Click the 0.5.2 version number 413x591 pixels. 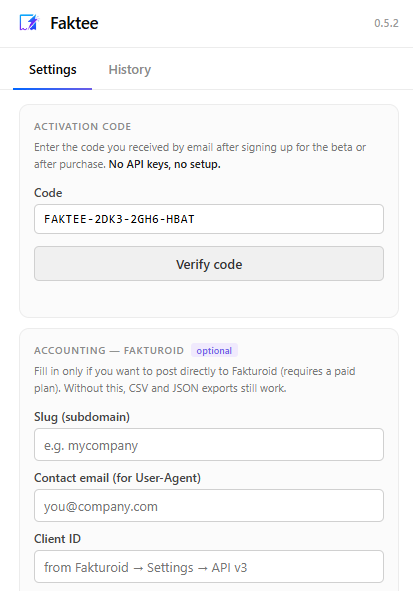386,23
